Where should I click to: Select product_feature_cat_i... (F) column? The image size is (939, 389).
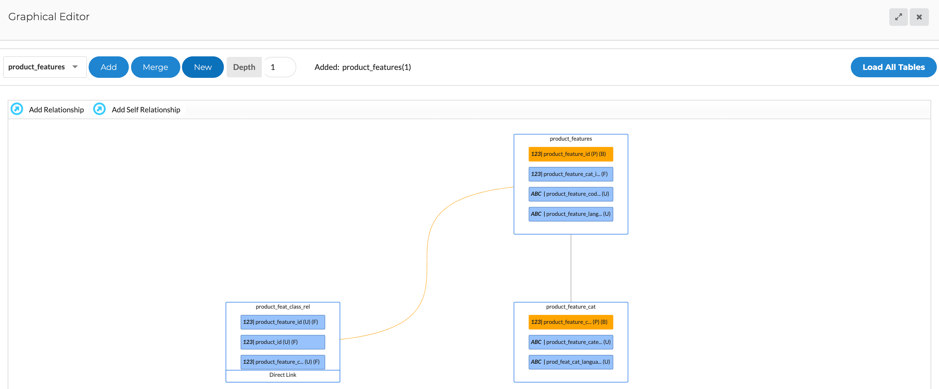click(571, 174)
